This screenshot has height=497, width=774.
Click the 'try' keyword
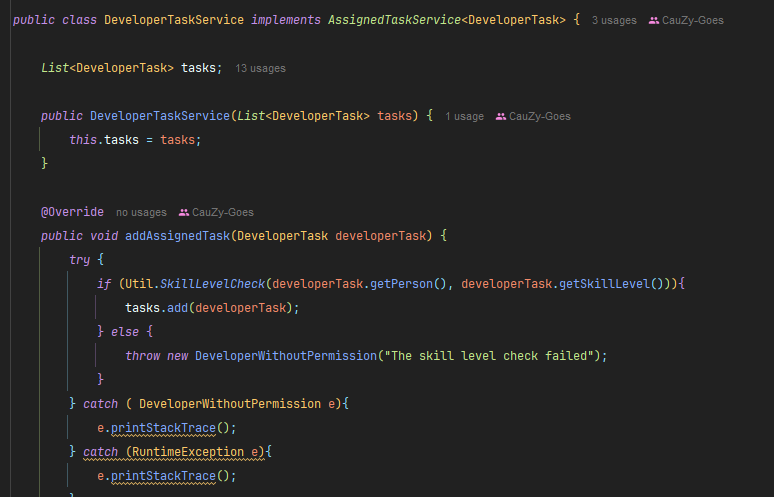(79, 260)
